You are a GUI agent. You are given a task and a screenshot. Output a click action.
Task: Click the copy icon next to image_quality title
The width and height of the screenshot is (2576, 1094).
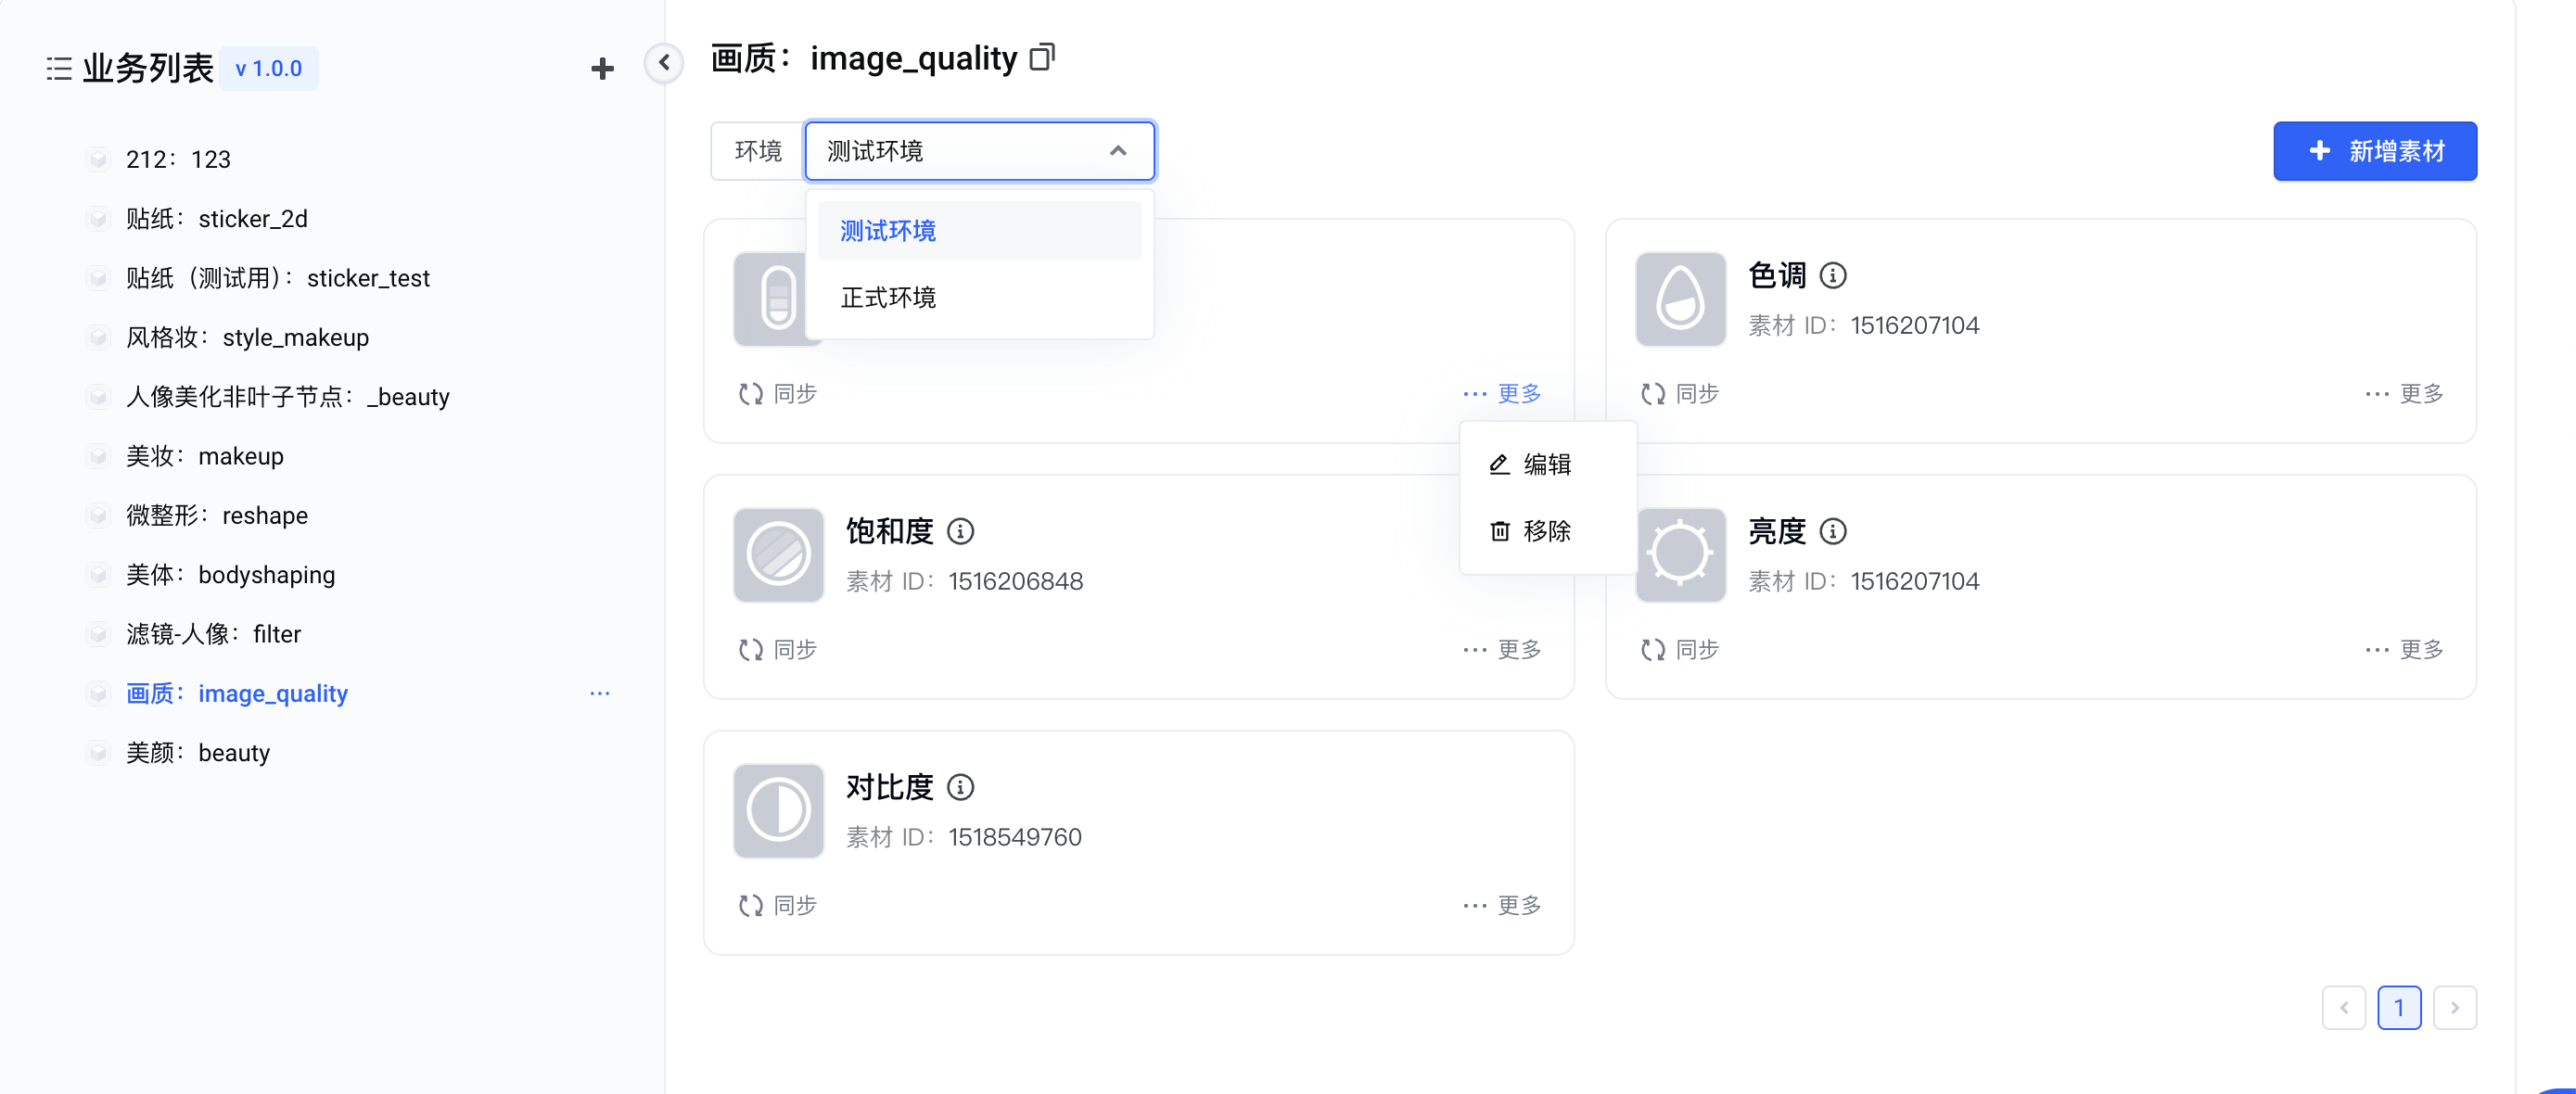pos(1042,58)
